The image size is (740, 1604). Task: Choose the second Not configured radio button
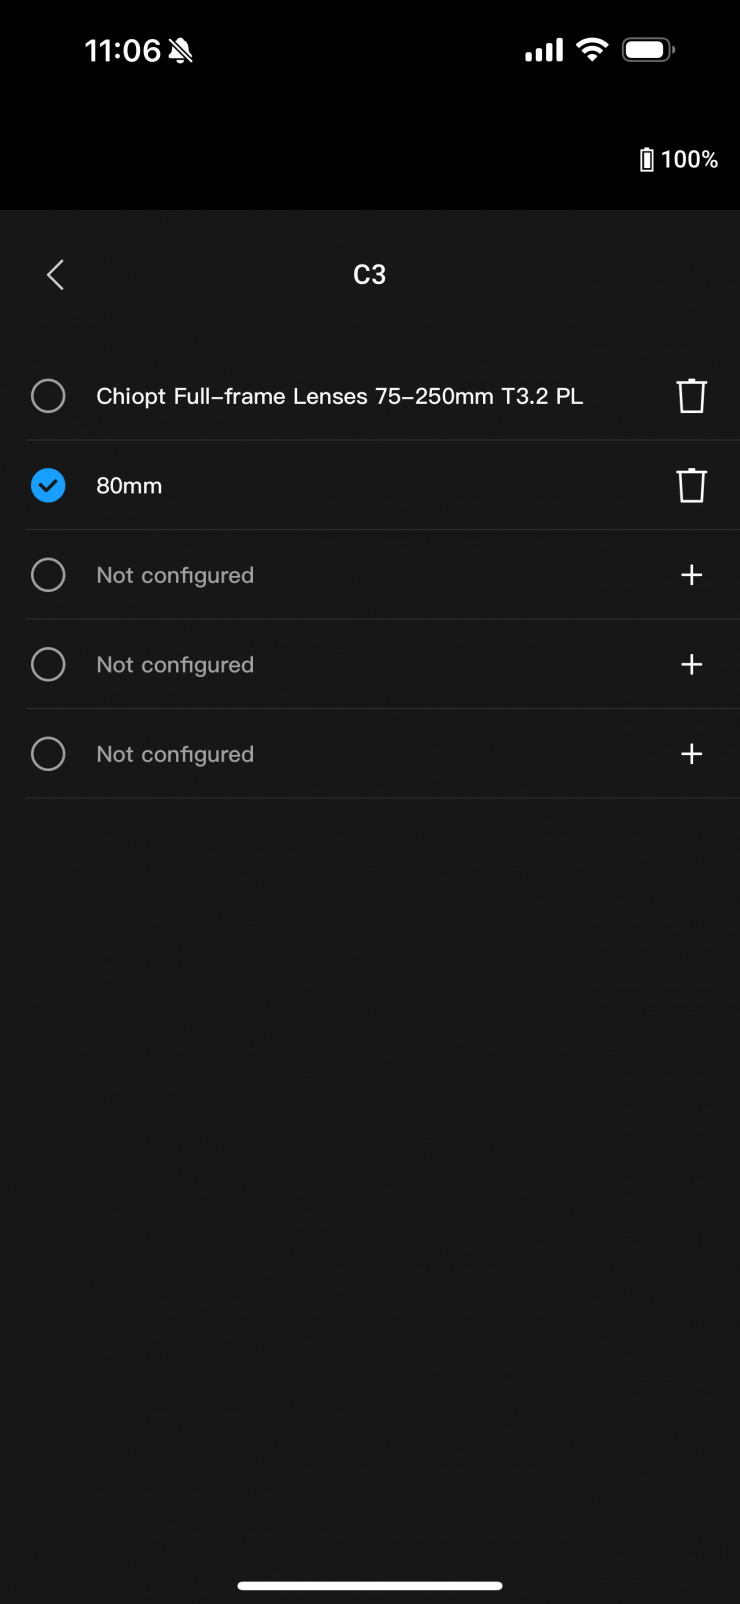pos(48,665)
